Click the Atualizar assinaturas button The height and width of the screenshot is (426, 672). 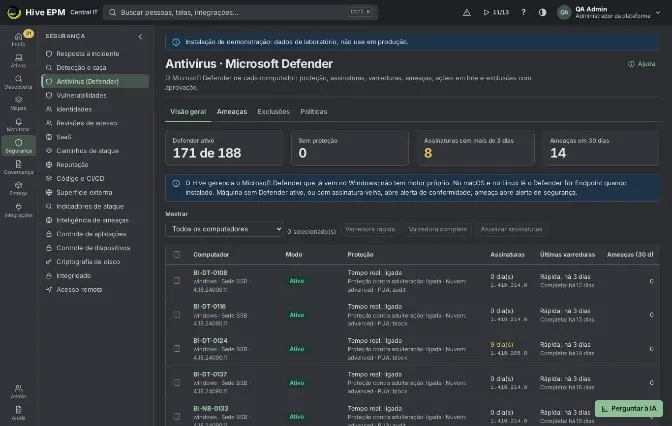pyautogui.click(x=511, y=229)
